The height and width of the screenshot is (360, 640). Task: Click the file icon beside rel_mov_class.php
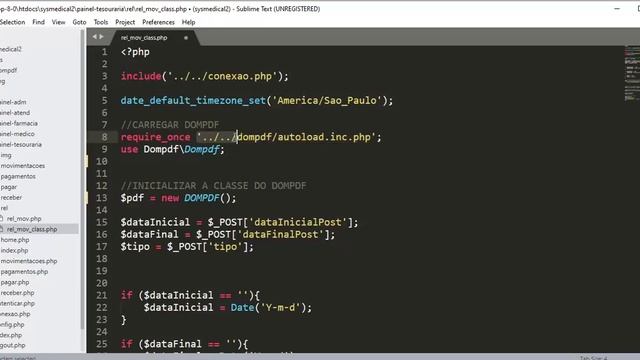pos(2,229)
